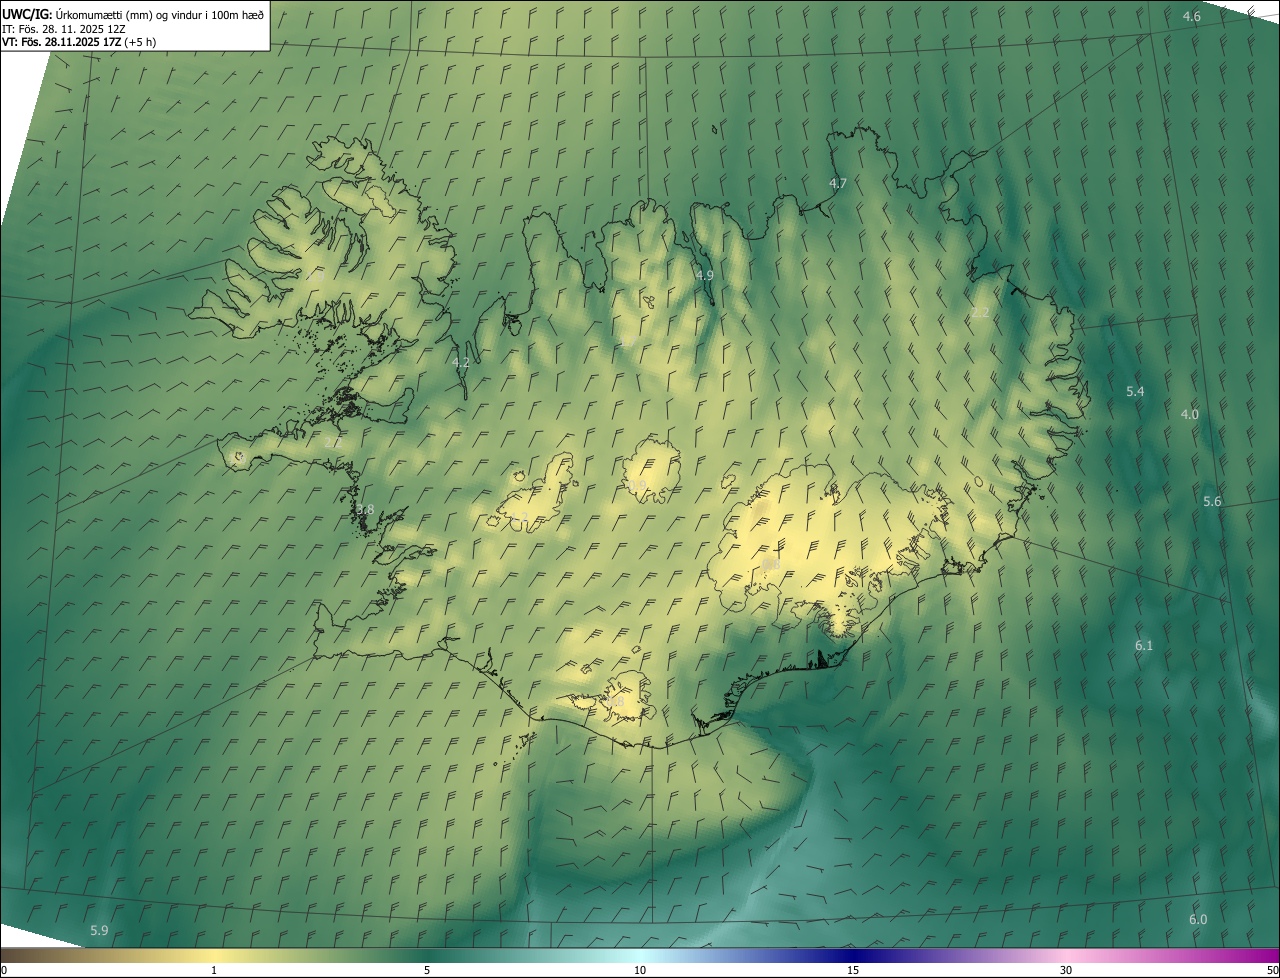The image size is (1280, 978).
Task: Click the 4.0 value east of Iceland
Action: 1189,414
